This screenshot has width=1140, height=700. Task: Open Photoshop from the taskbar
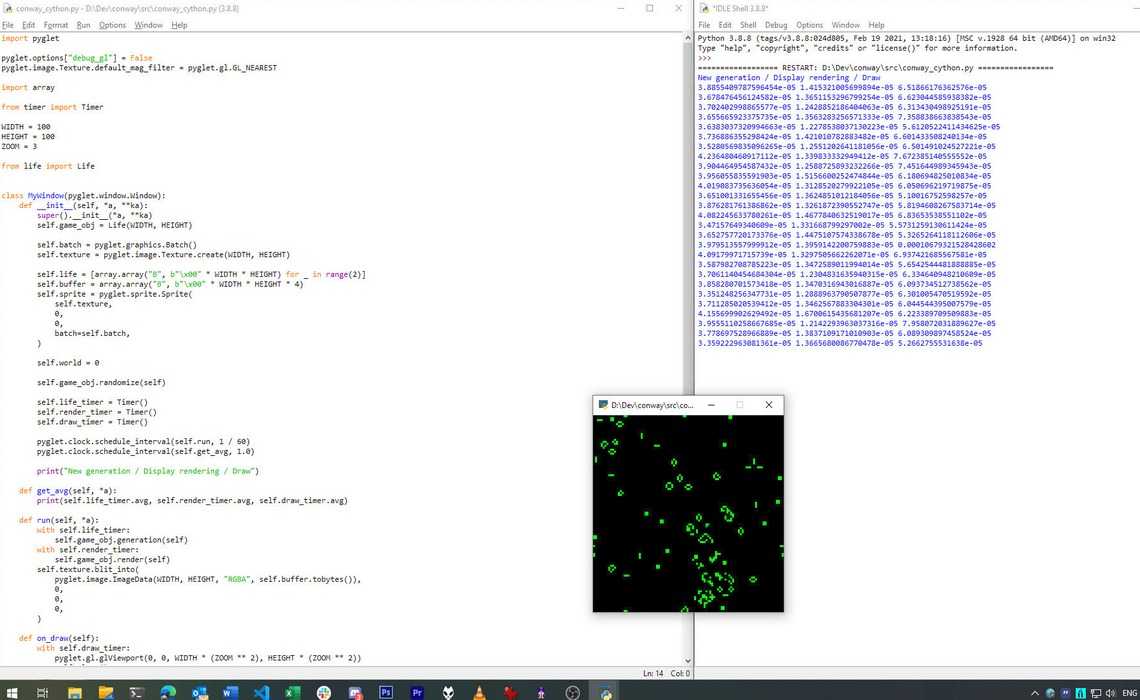coord(386,692)
